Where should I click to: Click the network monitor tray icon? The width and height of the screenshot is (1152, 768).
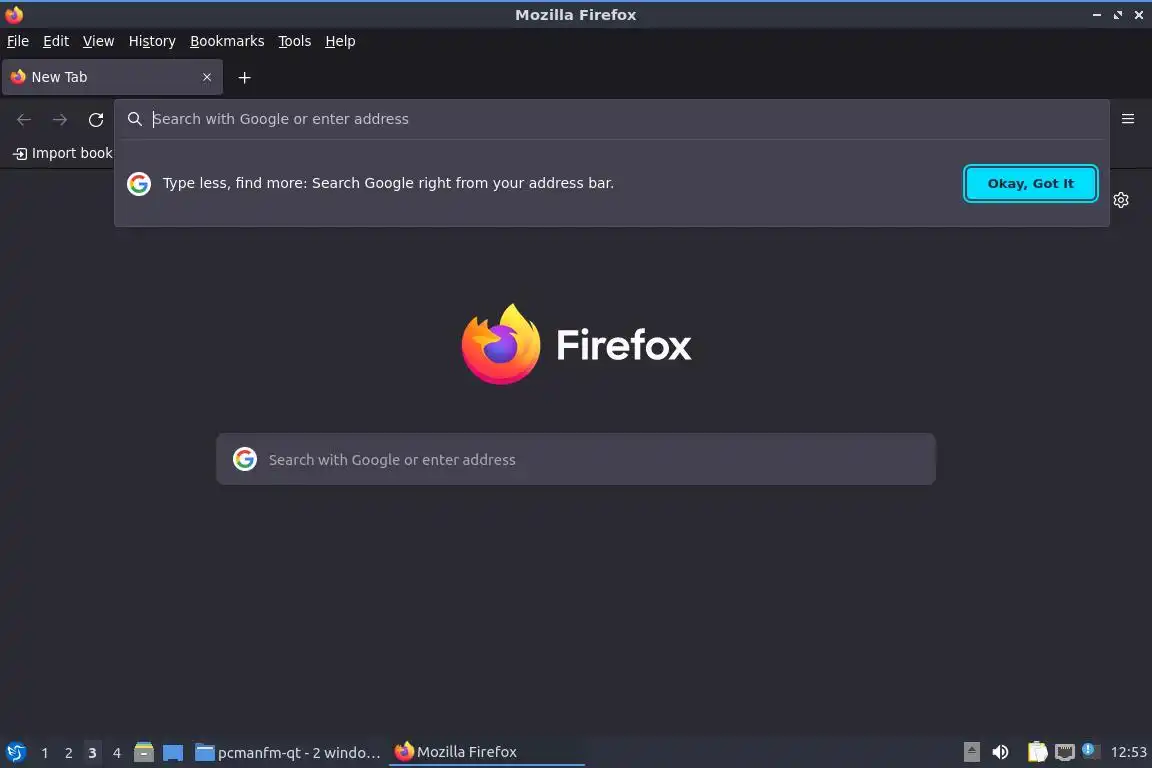pos(1065,752)
